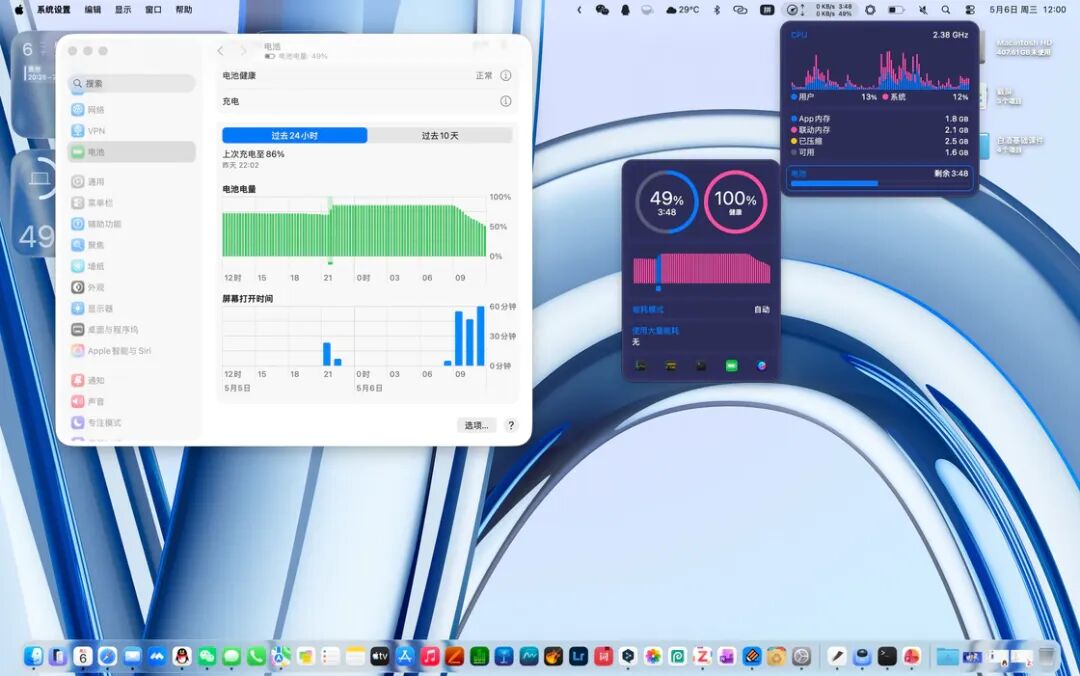
Task: Open 外观 (Appearance) sidebar item
Action: 131,287
